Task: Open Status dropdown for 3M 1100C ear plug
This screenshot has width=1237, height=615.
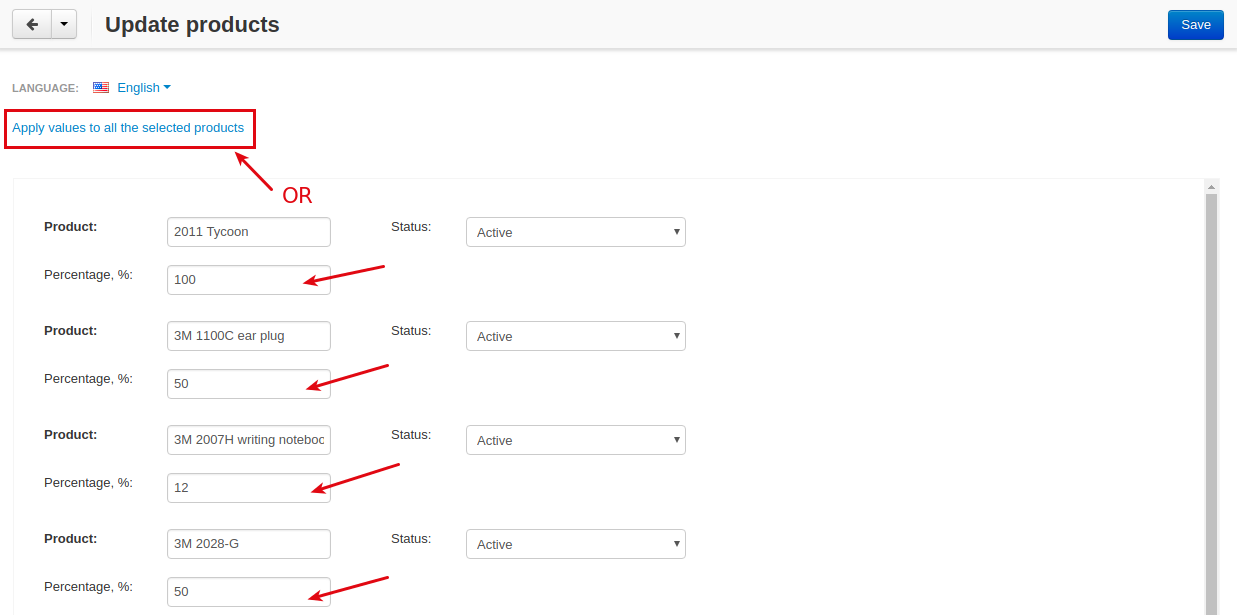Action: (576, 336)
